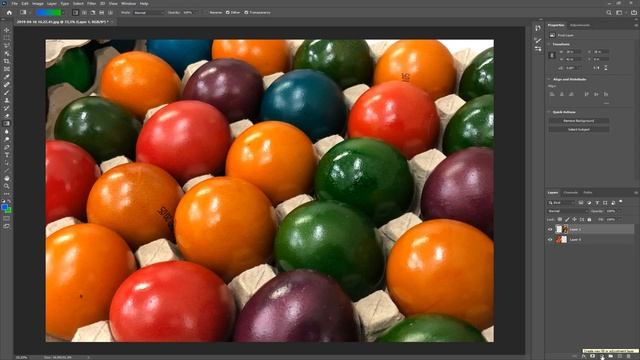Screen dimensions: 640x360
Task: Select the Move tool
Action: [x=7, y=30]
